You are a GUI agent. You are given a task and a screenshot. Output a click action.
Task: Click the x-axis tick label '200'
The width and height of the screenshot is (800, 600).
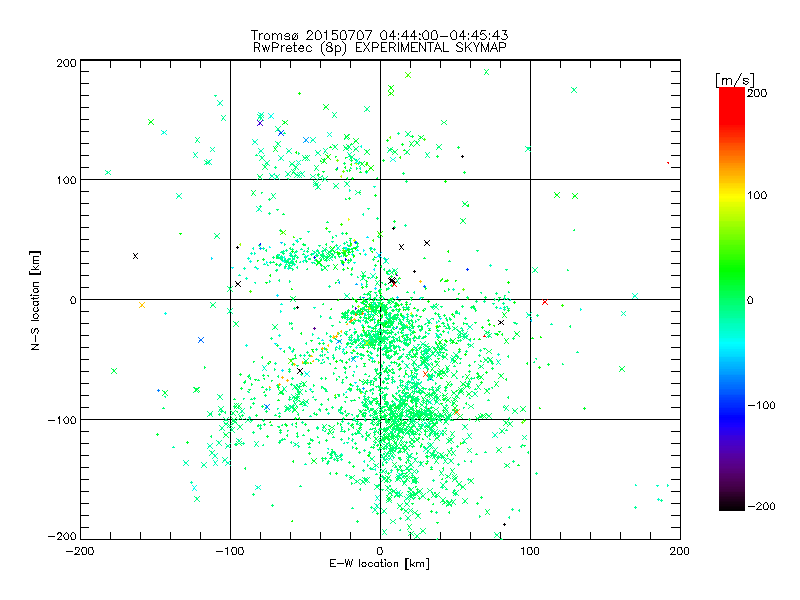pos(680,552)
